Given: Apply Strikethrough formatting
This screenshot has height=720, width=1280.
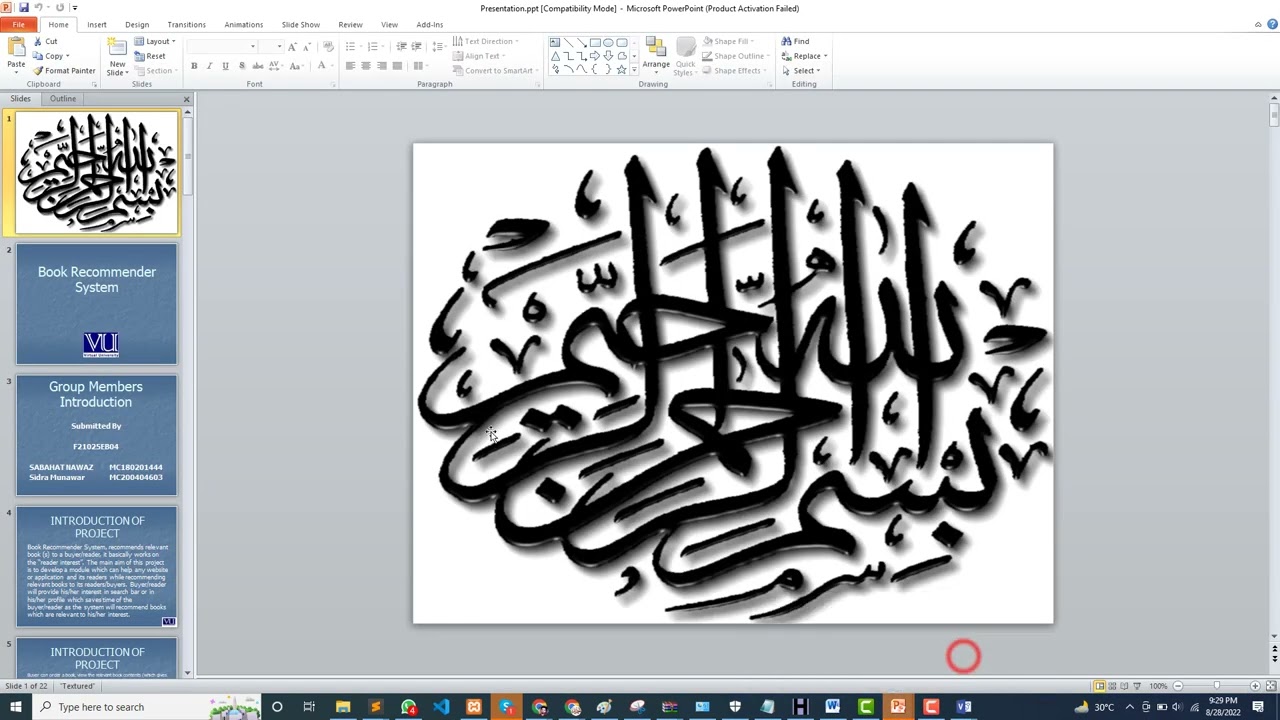Looking at the screenshot, I should [x=258, y=66].
